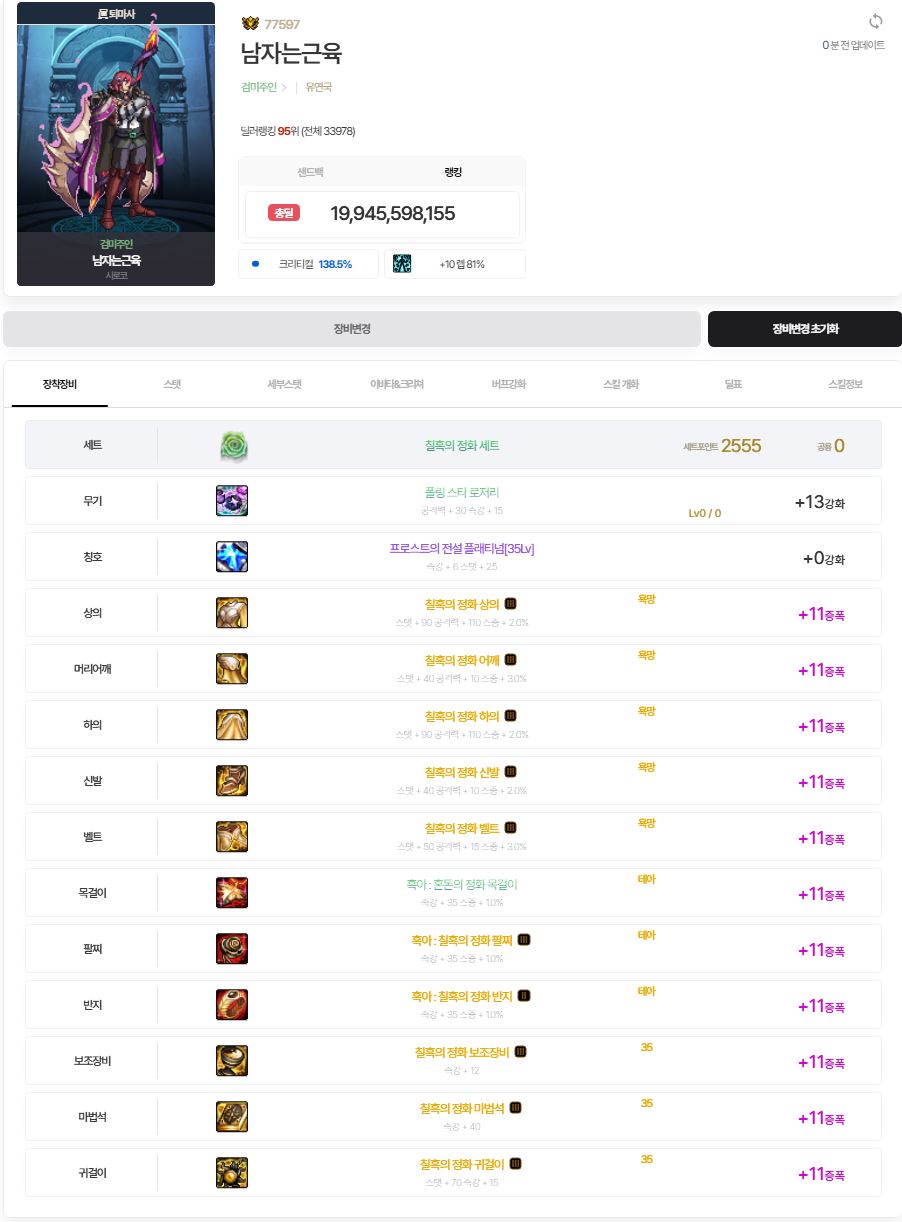Click the necklace item icon
The image size is (902, 1222).
click(x=232, y=893)
